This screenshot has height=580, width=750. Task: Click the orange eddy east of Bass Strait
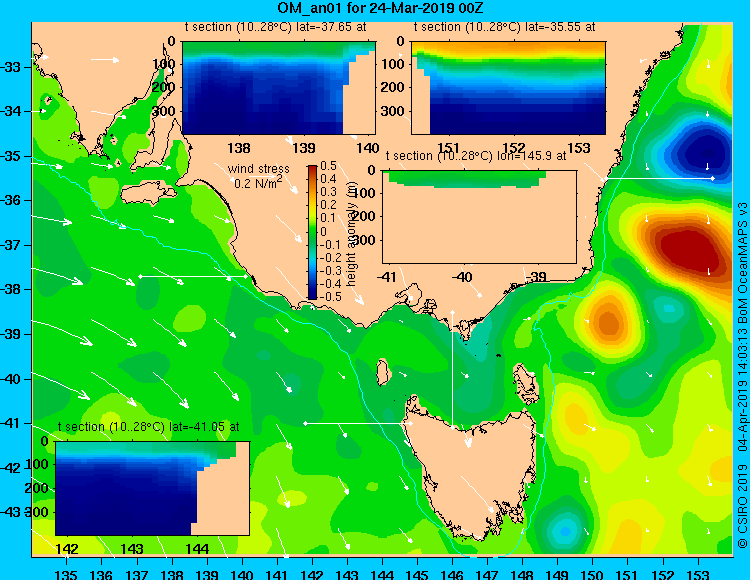click(608, 321)
